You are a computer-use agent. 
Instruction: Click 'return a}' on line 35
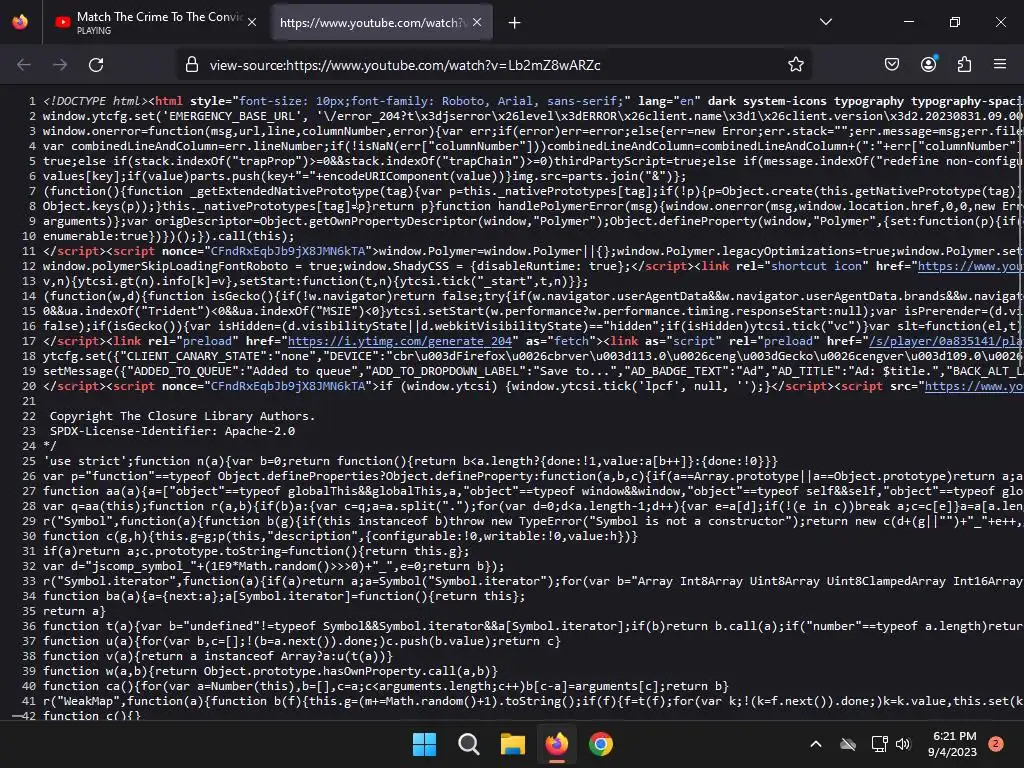tap(74, 611)
